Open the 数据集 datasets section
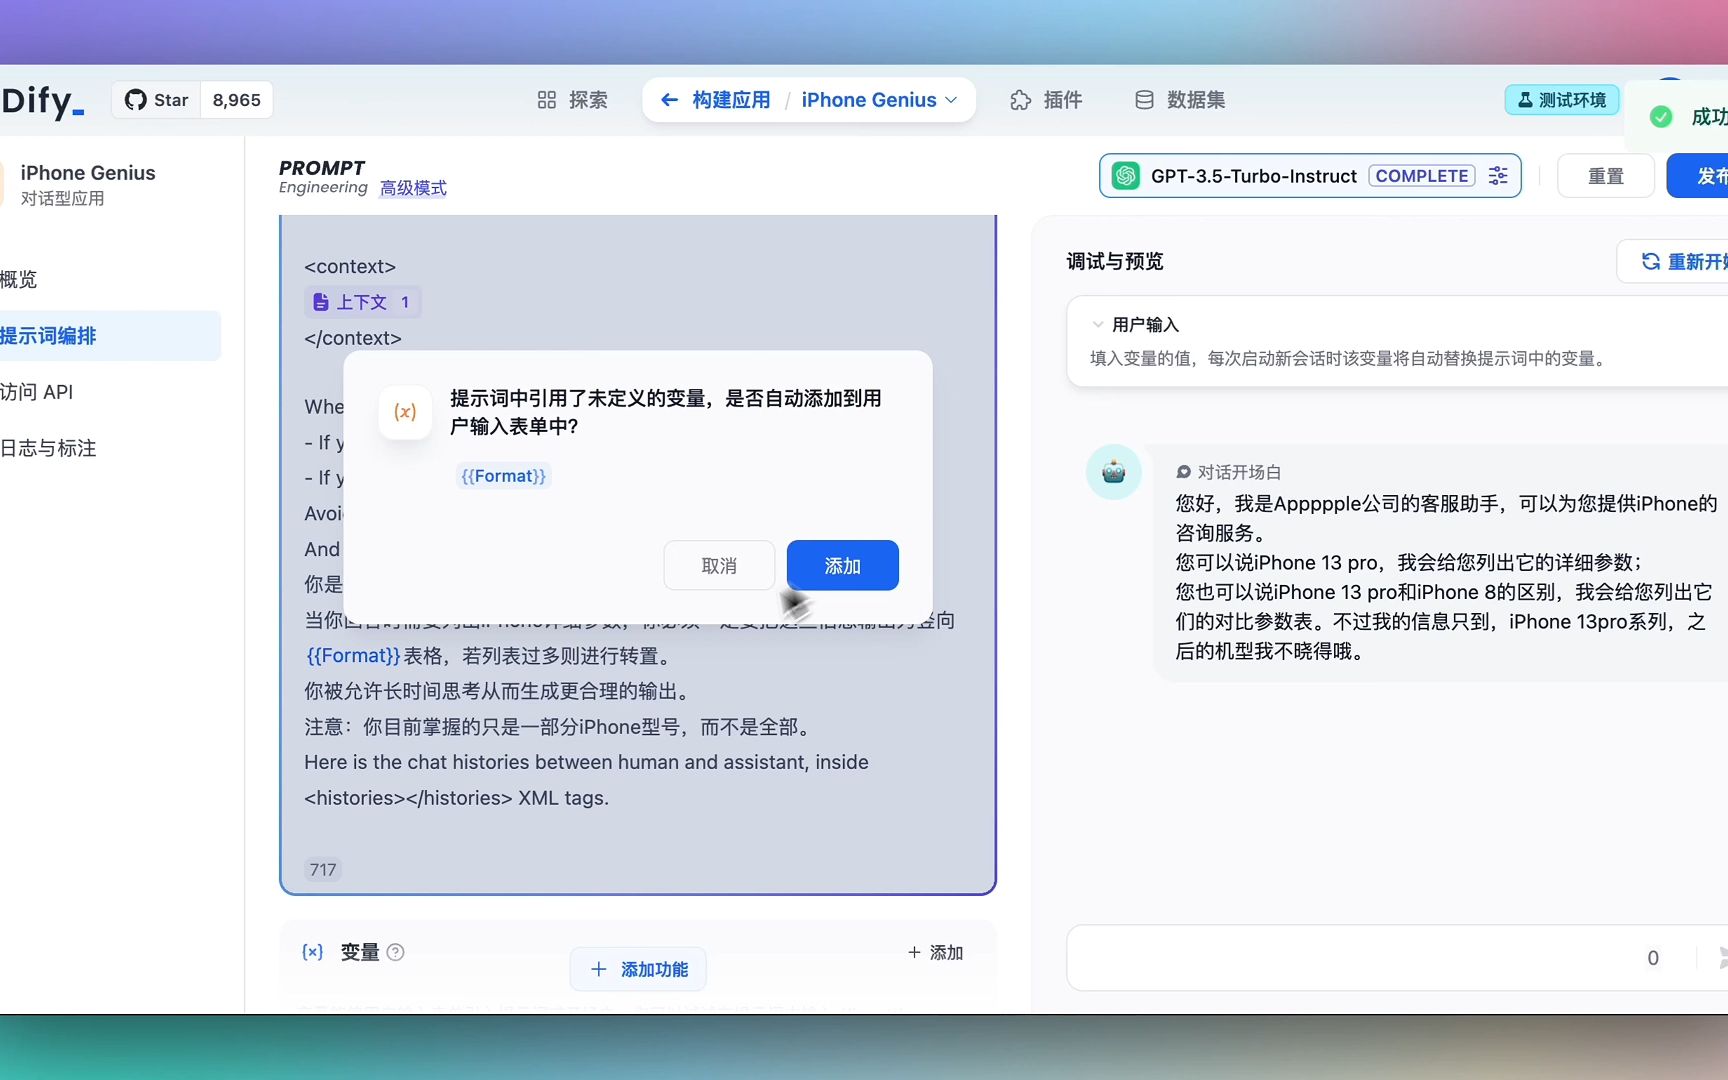The height and width of the screenshot is (1080, 1728). coord(1180,99)
